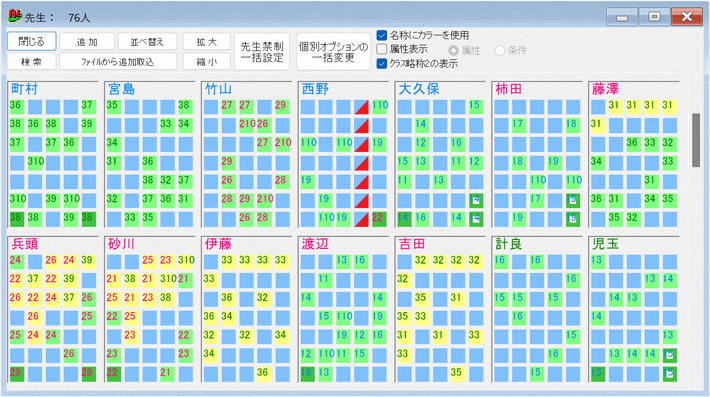This screenshot has height=397, width=710.
Task: Select the teacher name 藤澤
Action: (x=606, y=89)
